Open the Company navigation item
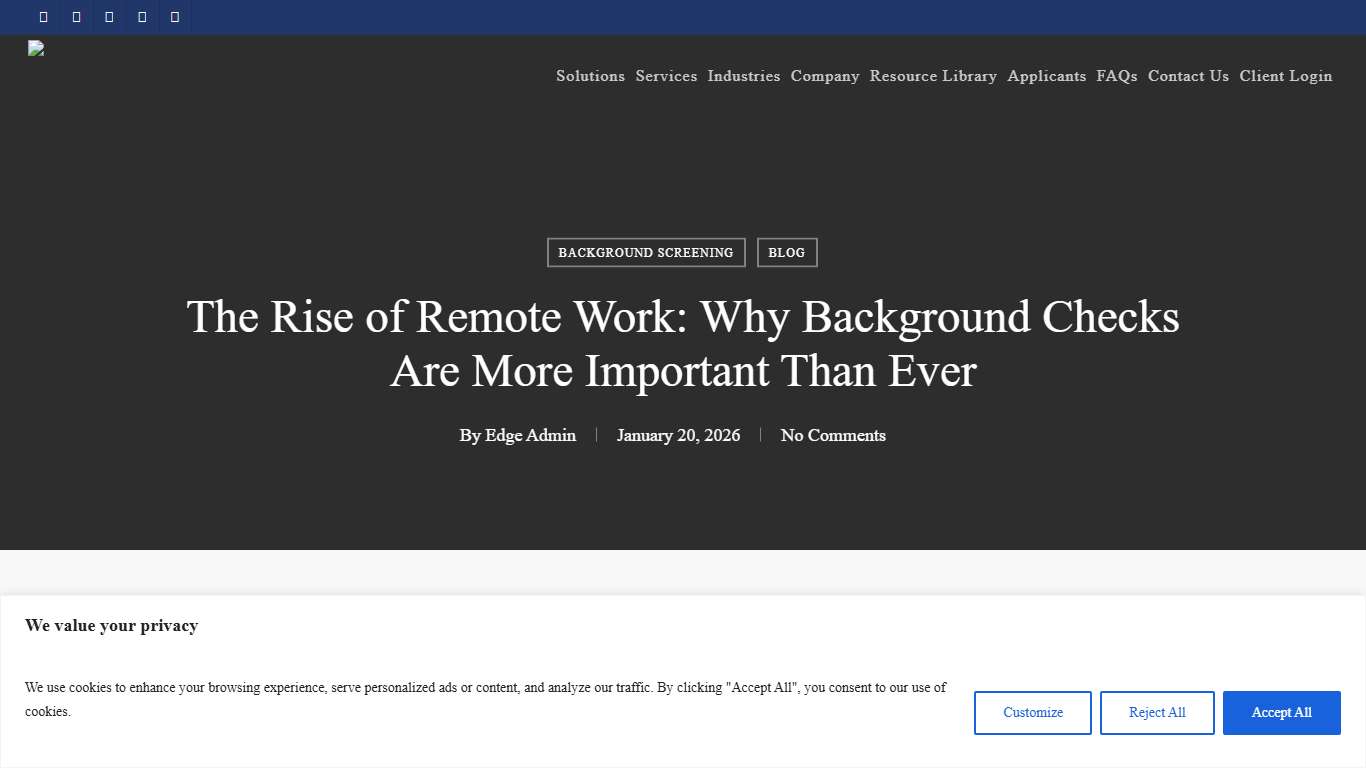 (x=825, y=76)
